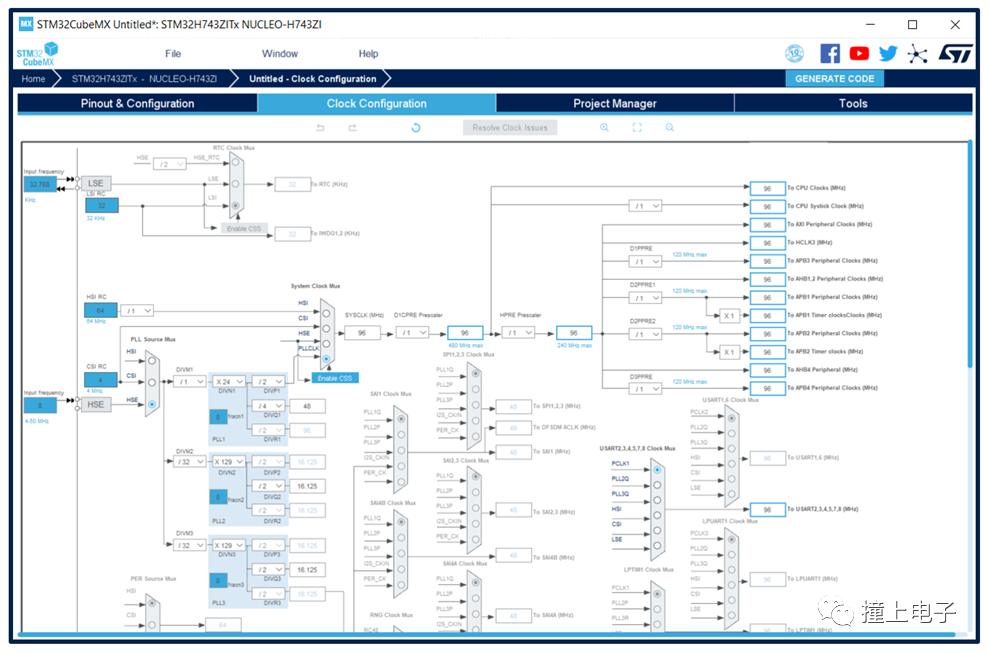Open the DIVM2 /32 dropdown
This screenshot has width=988, height=654.
190,462
